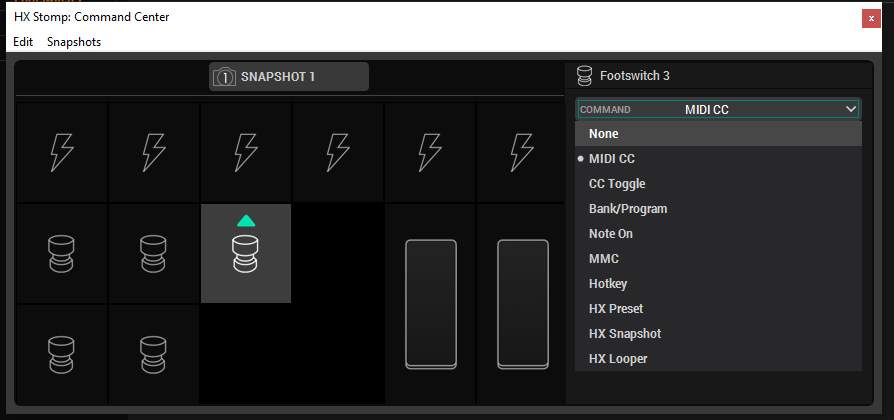Click the Command dropdown chevron arrow
894x420 pixels.
coord(851,109)
